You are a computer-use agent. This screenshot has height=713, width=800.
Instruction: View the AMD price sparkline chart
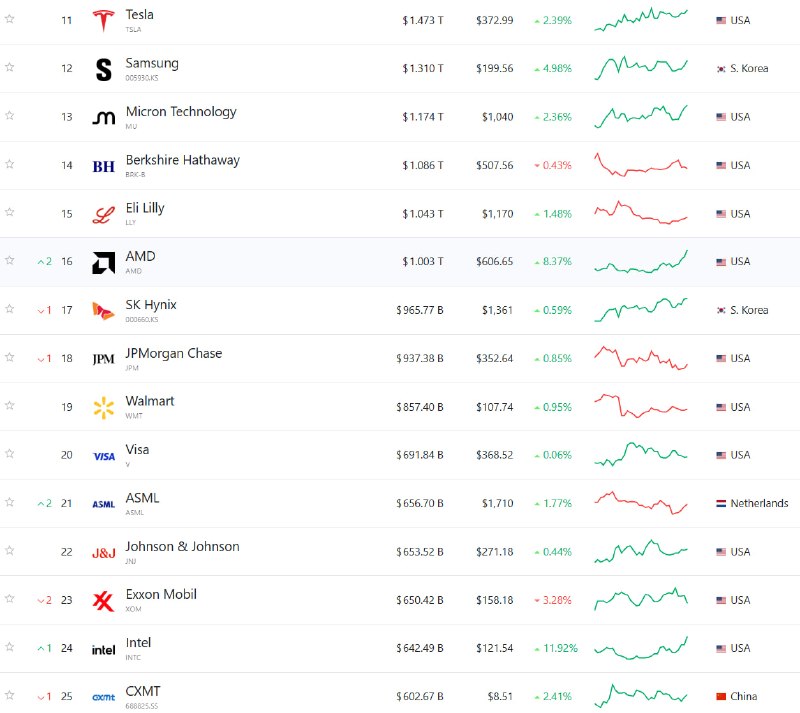[x=641, y=261]
